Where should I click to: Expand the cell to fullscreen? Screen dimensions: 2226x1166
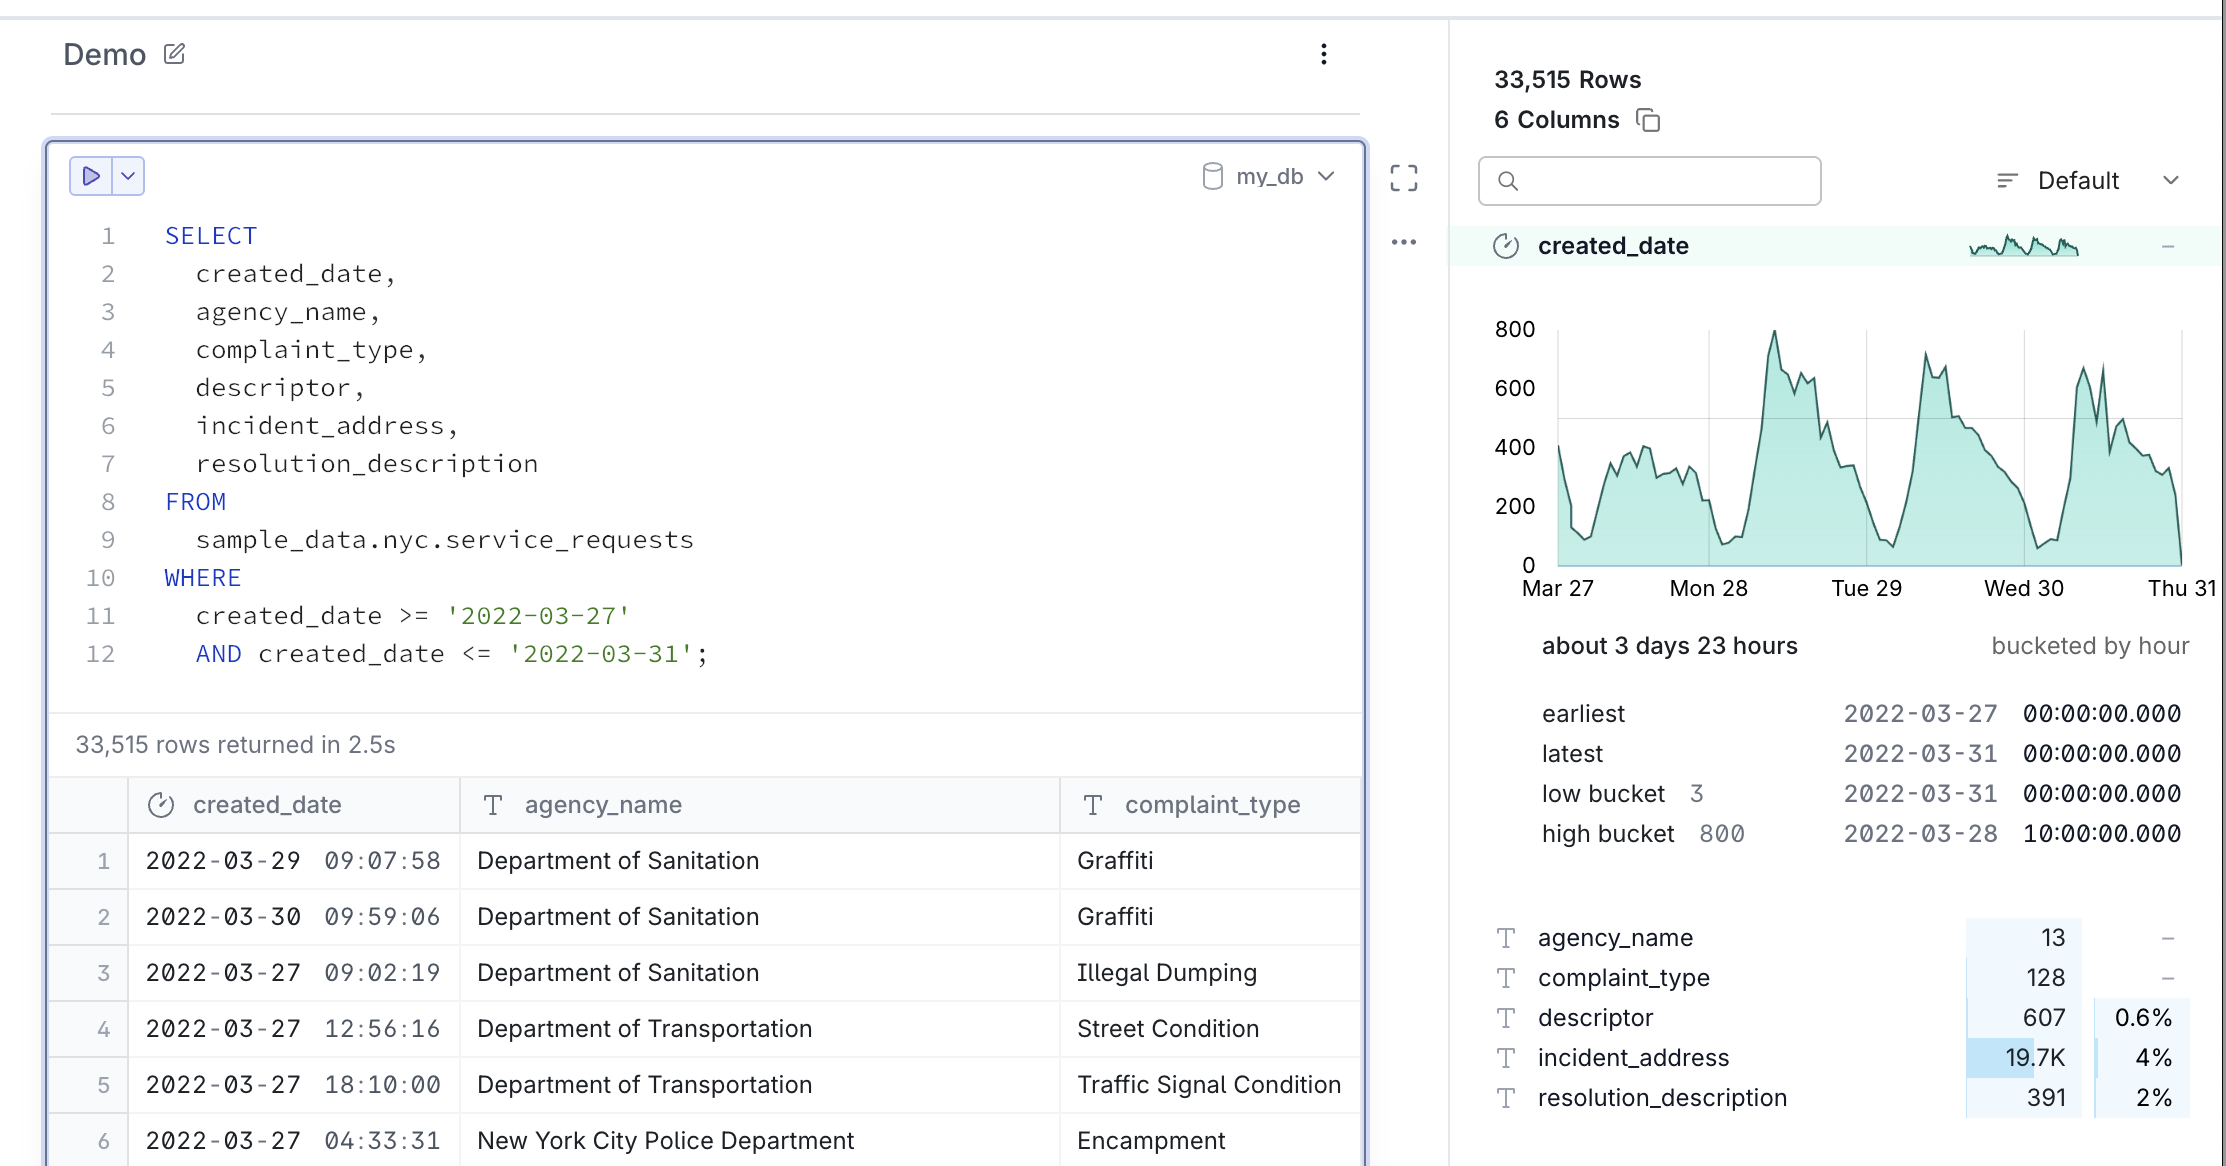(x=1404, y=178)
